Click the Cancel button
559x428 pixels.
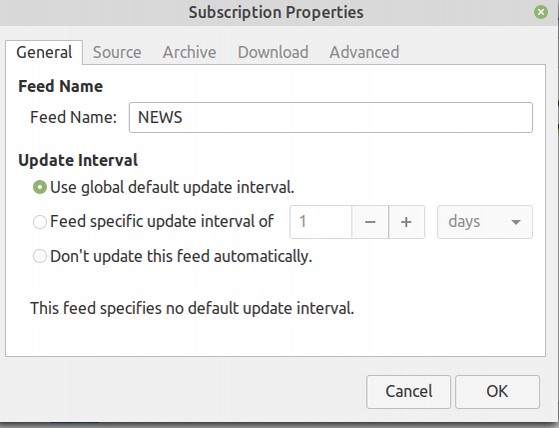[408, 391]
